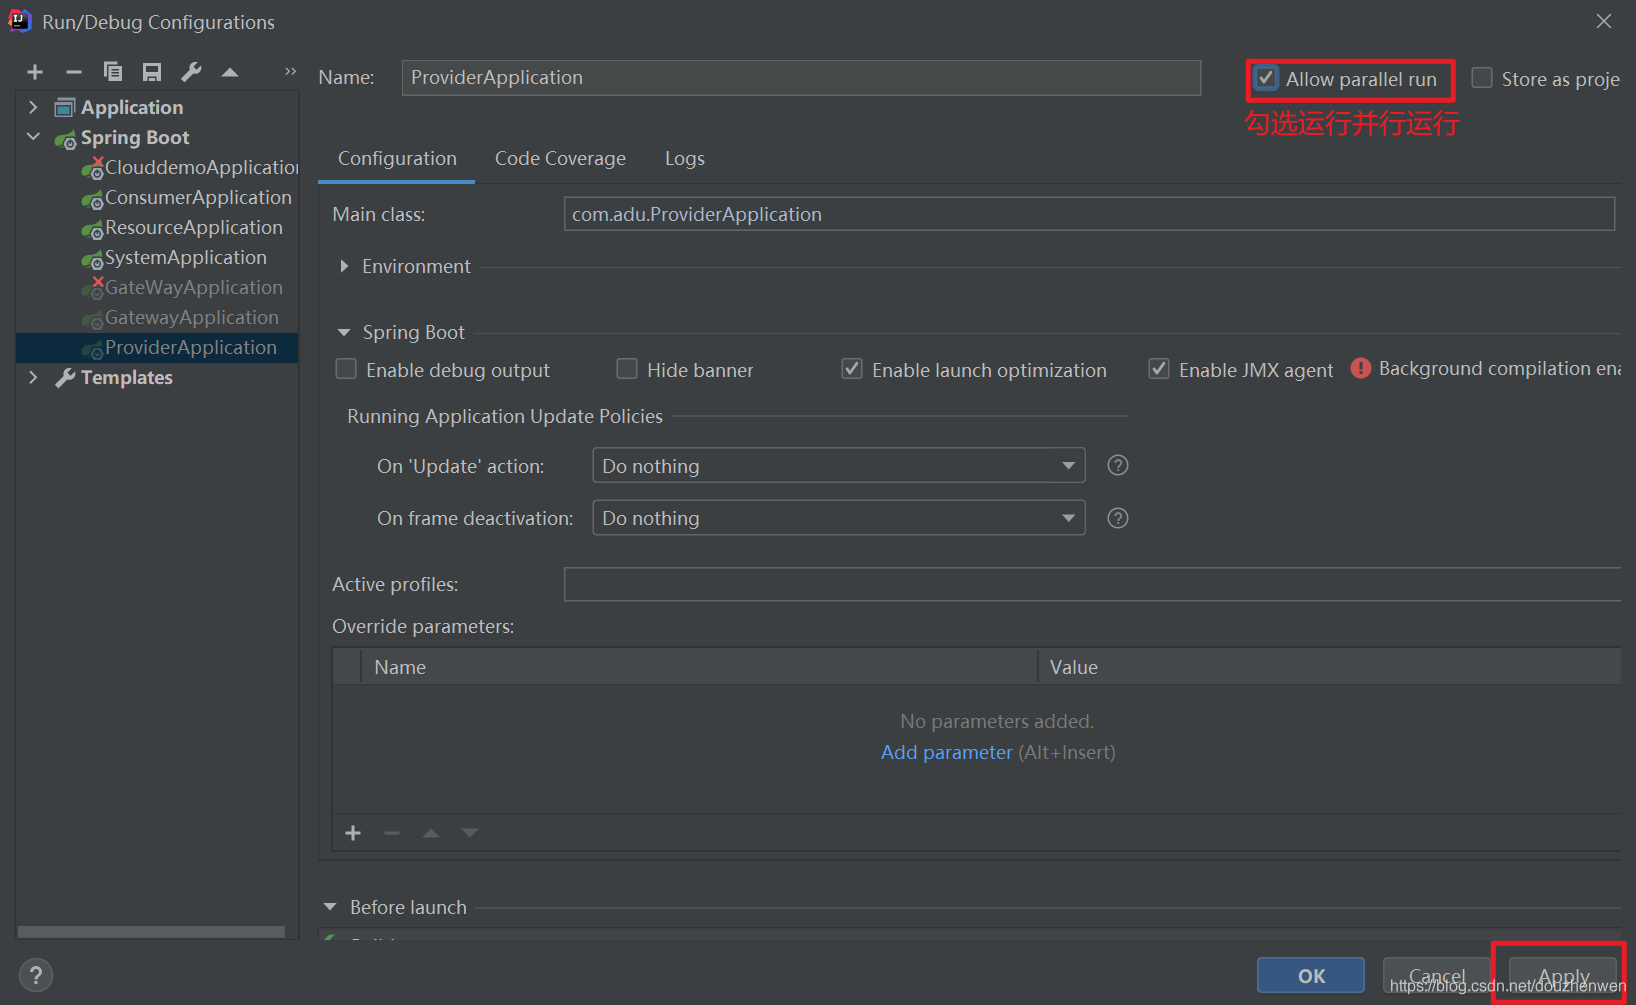Select GateWayApplication with error mark
Image resolution: width=1636 pixels, height=1005 pixels.
(182, 287)
